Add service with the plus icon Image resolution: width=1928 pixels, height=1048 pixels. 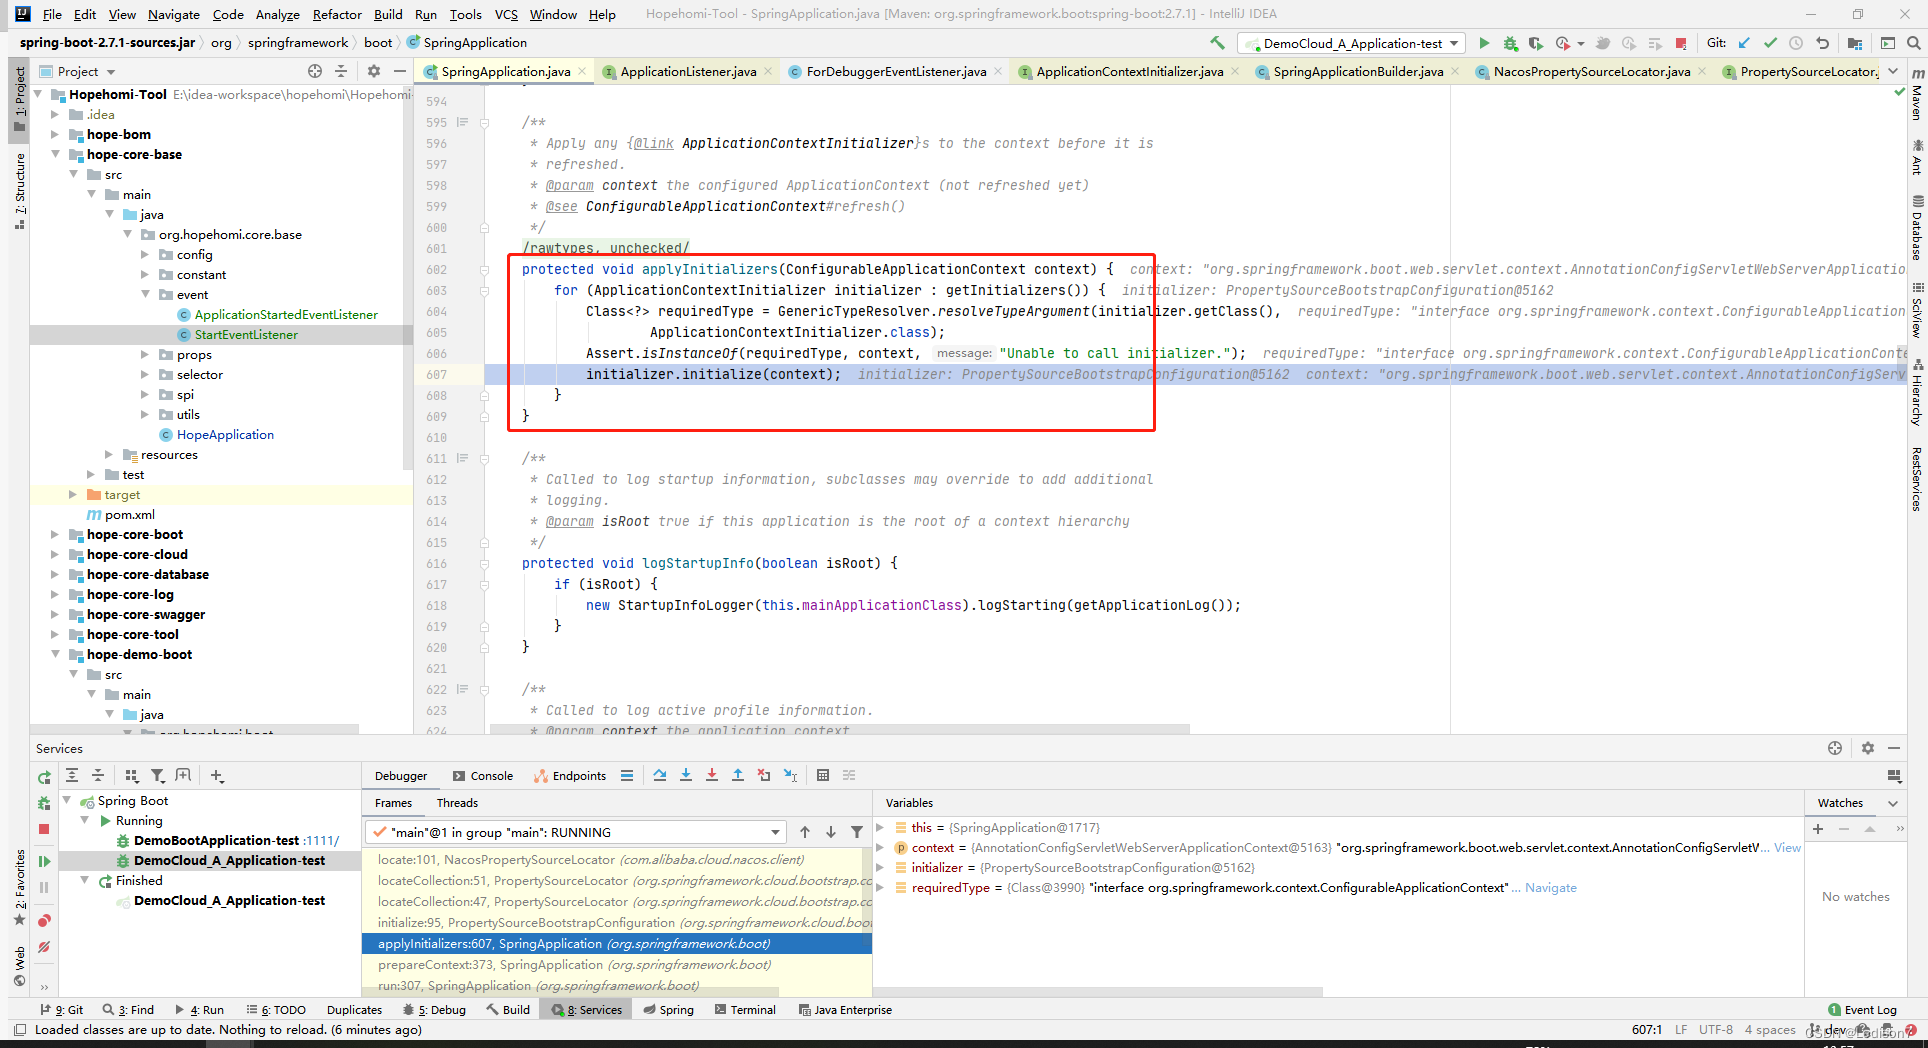[217, 775]
